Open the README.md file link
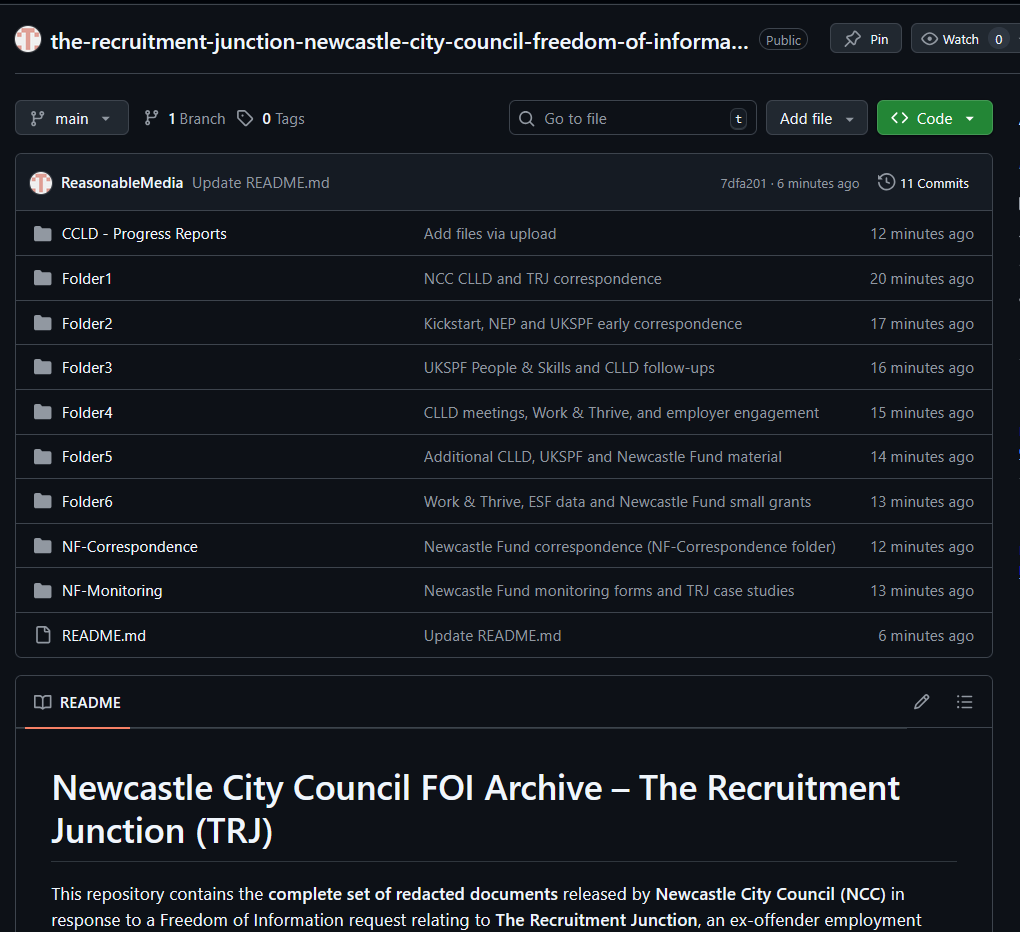Image resolution: width=1020 pixels, height=932 pixels. (103, 635)
